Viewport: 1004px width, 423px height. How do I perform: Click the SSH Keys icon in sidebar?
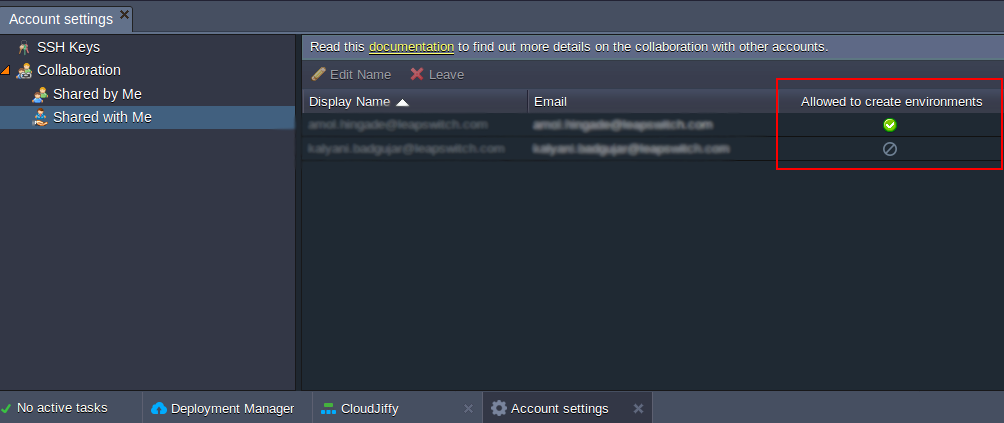[24, 47]
